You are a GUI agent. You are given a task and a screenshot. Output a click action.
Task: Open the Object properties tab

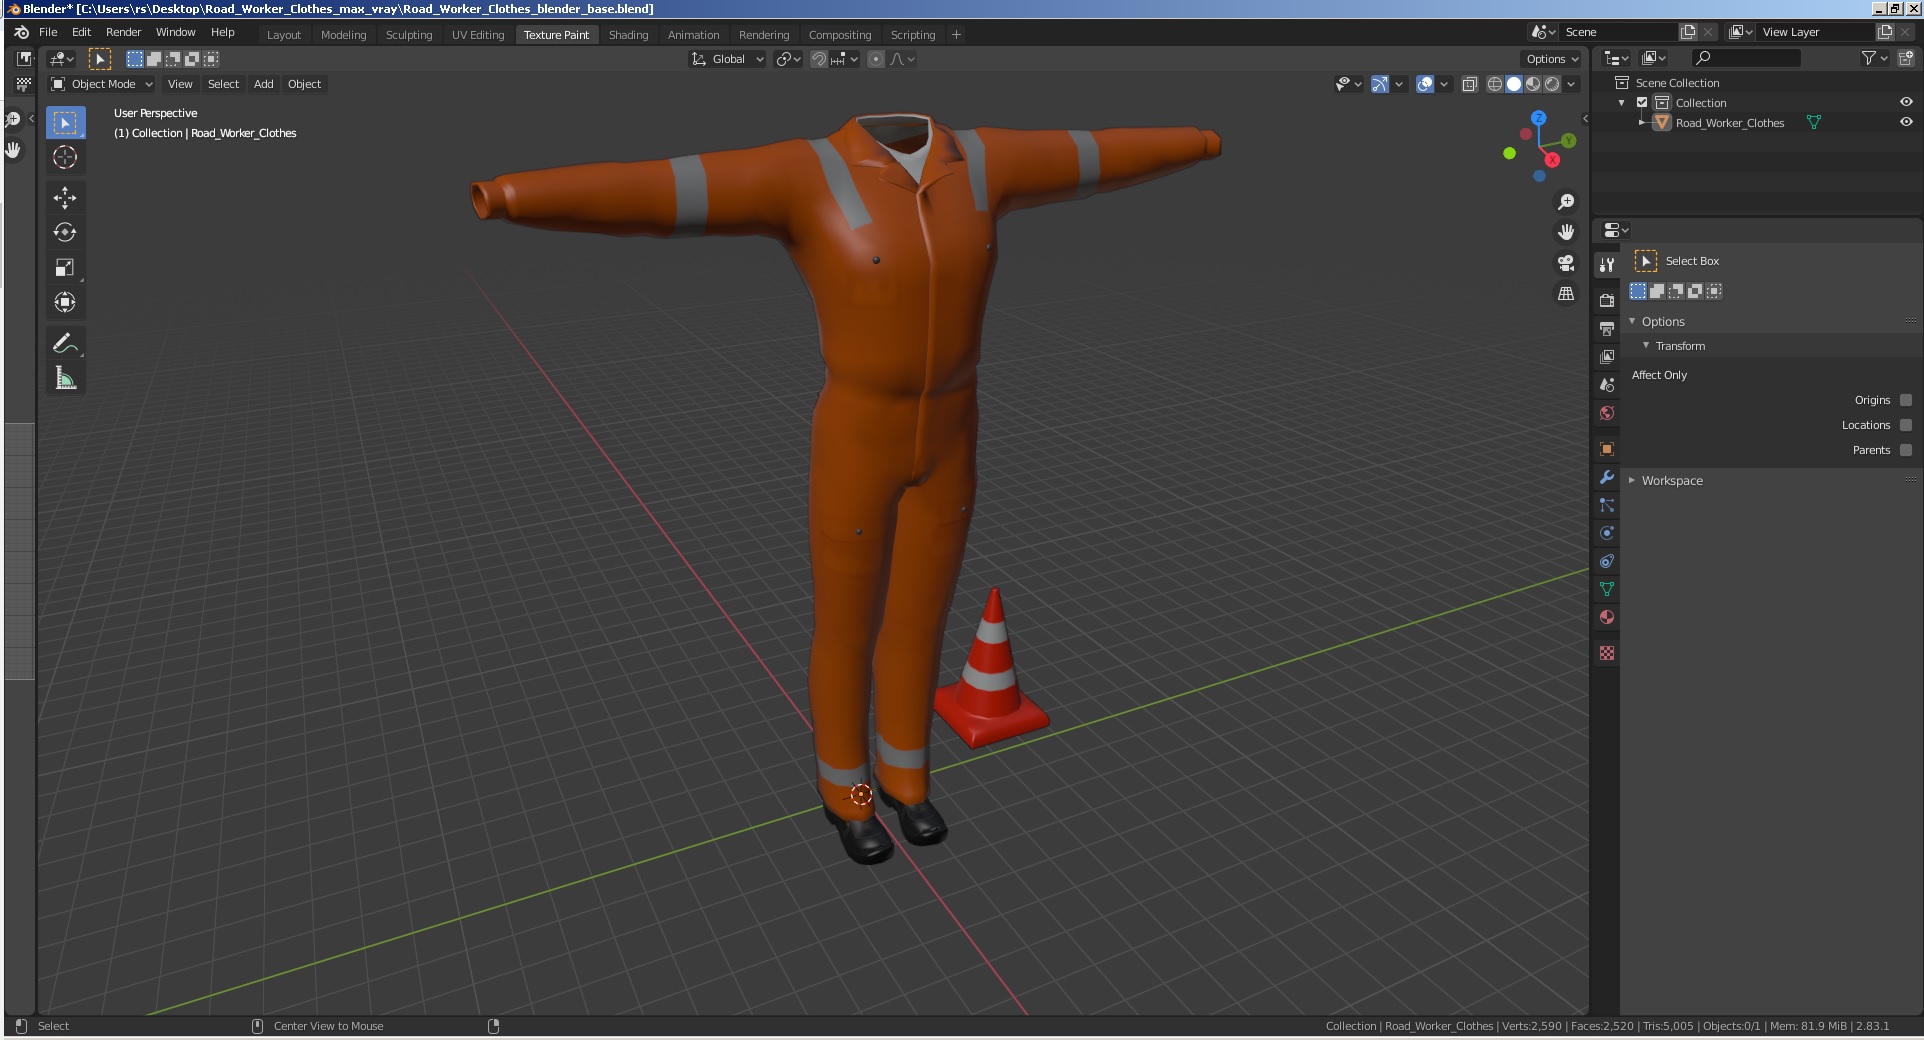point(1607,449)
